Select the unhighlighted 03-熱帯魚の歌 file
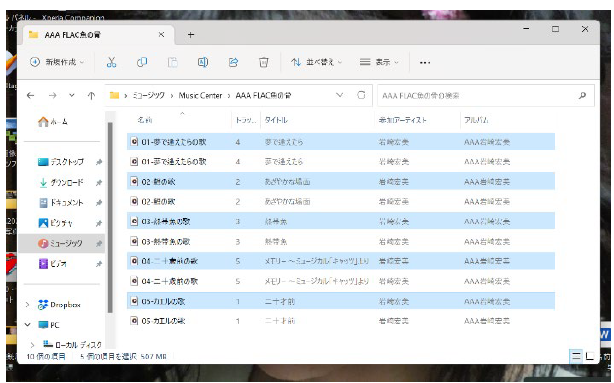 click(341, 241)
